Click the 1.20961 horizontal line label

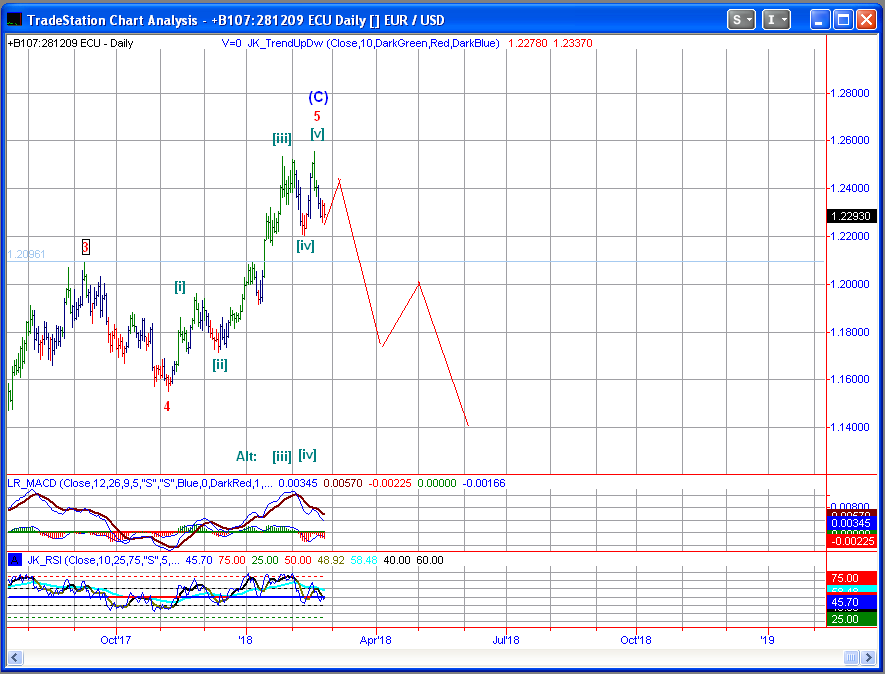pyautogui.click(x=26, y=255)
